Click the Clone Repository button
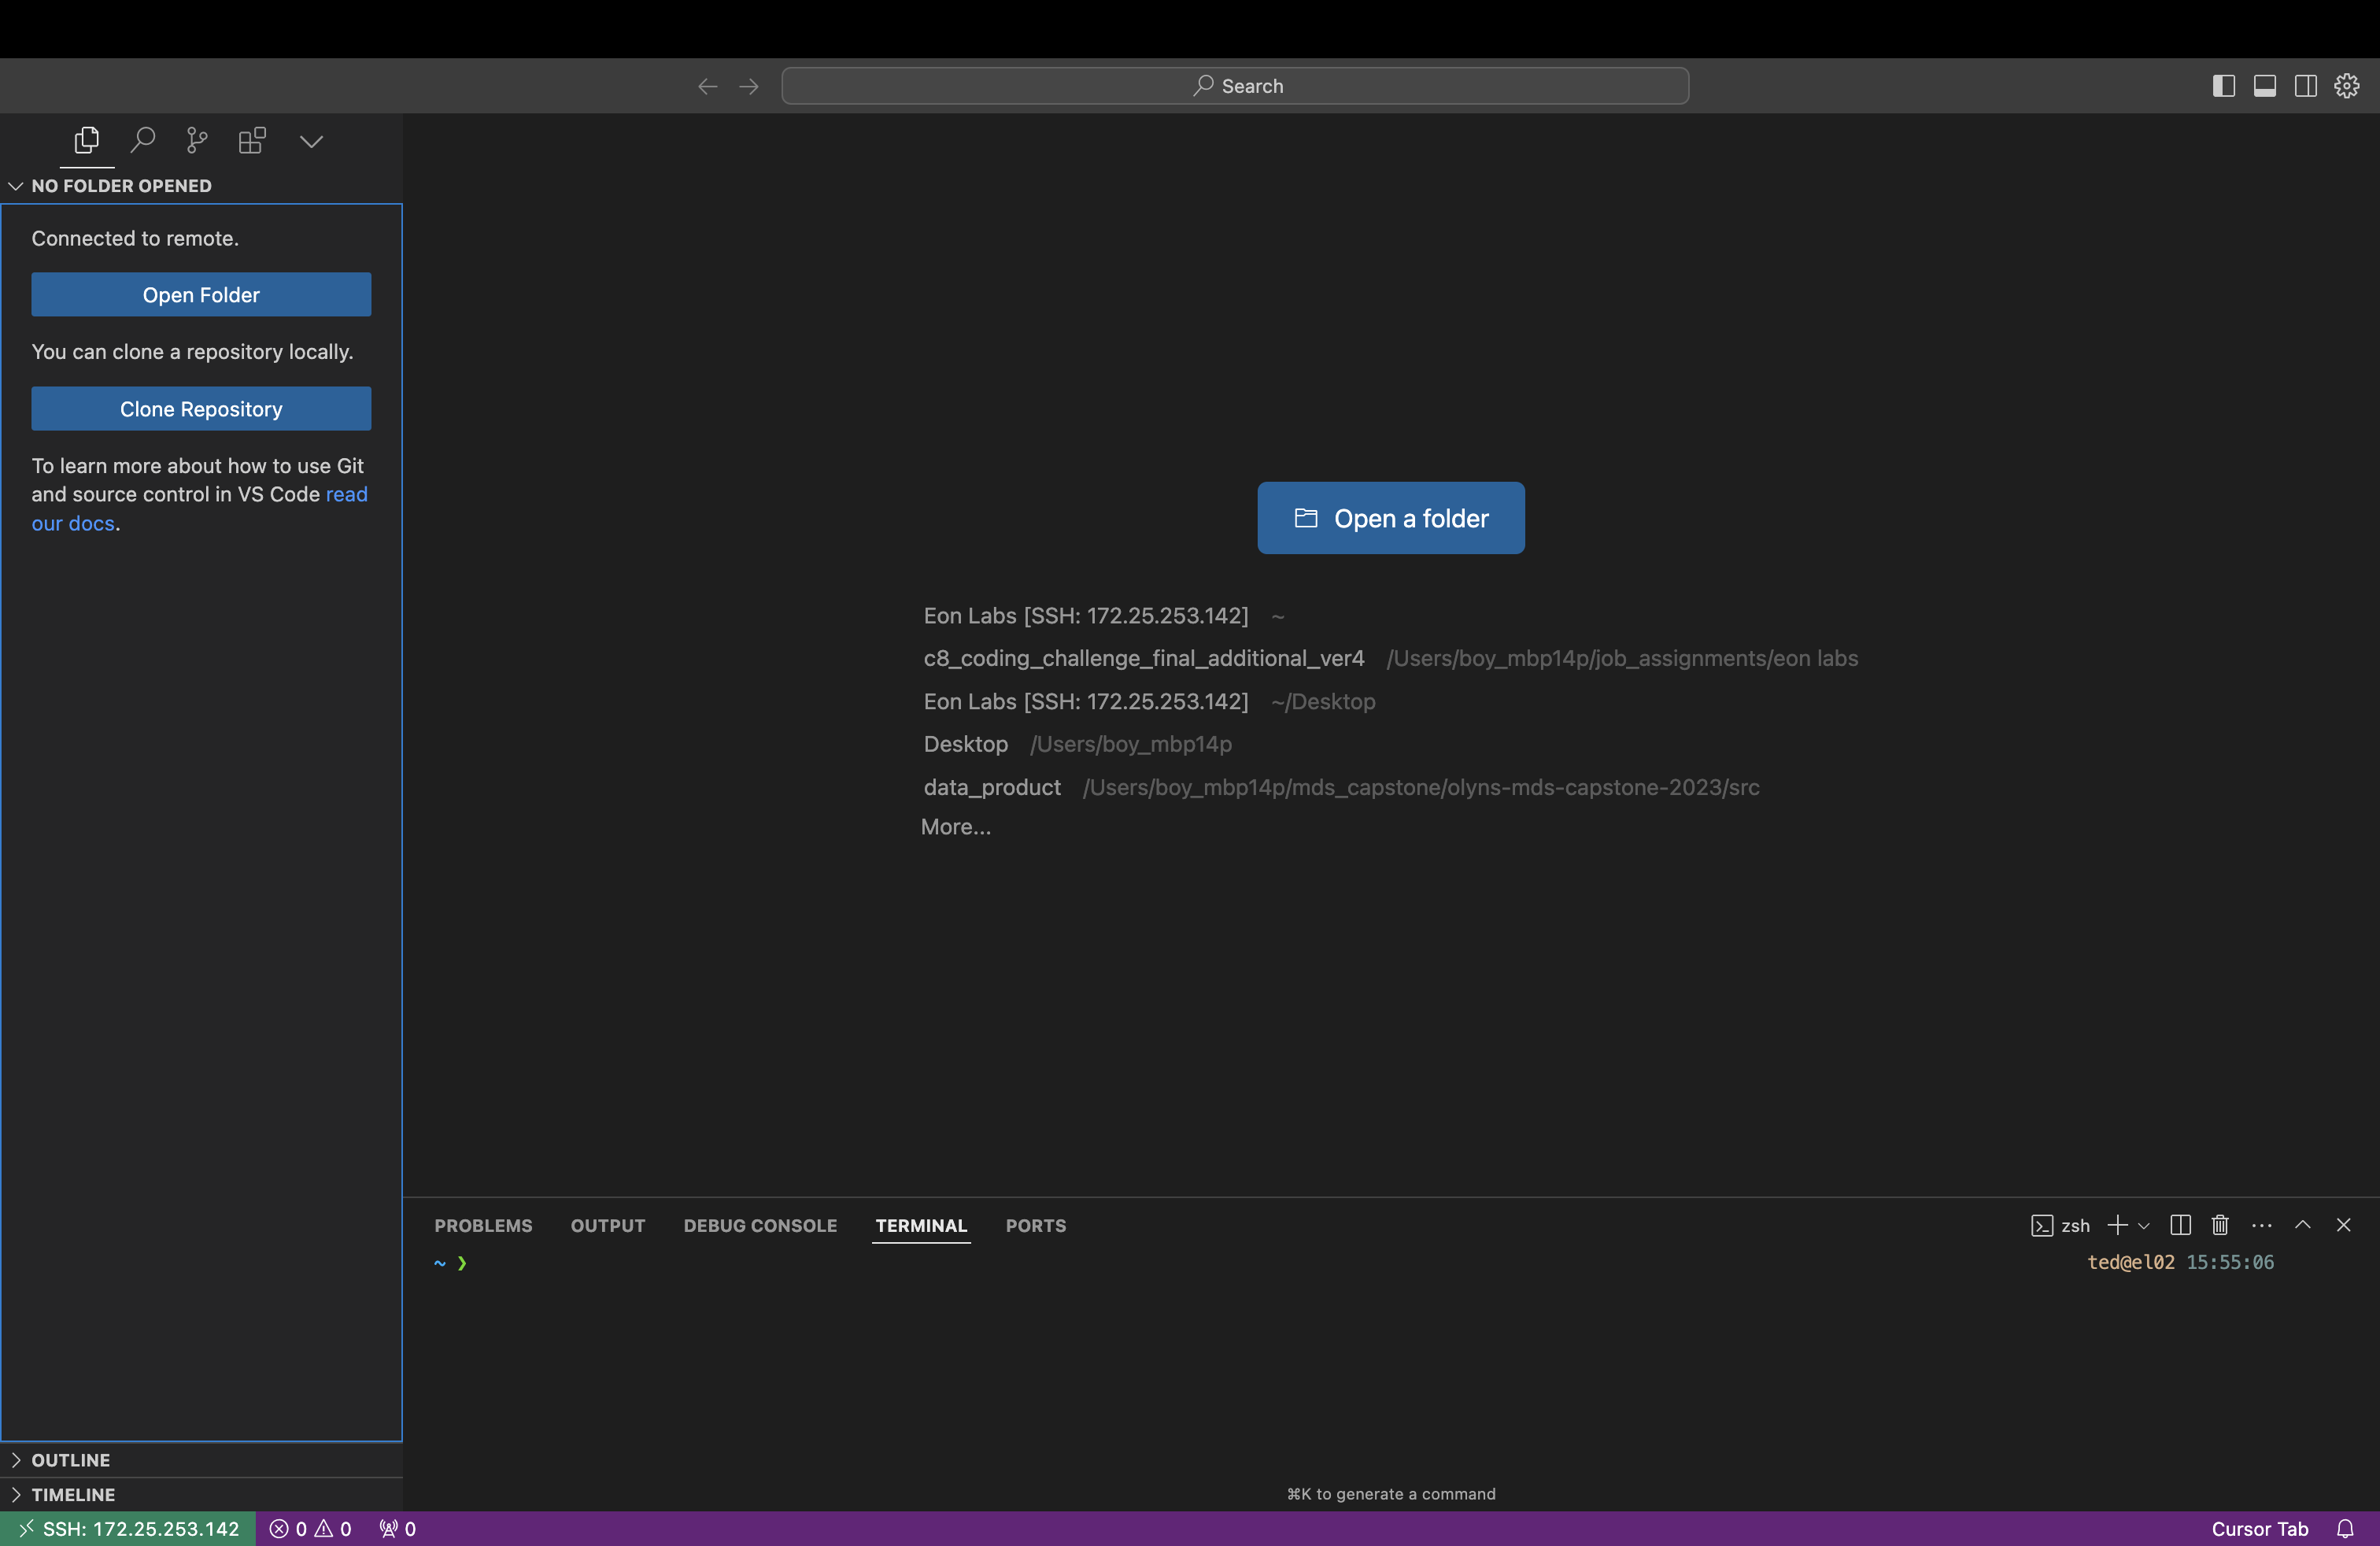The width and height of the screenshot is (2380, 1546). point(201,408)
